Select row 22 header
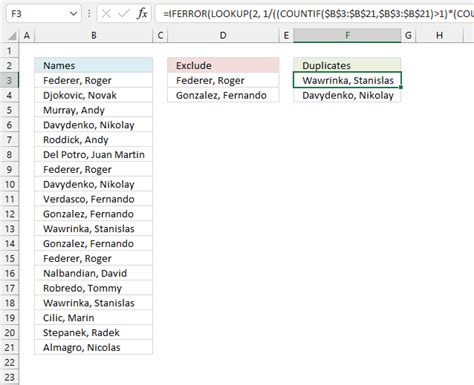Viewport: 474px width, 385px height. 9,362
